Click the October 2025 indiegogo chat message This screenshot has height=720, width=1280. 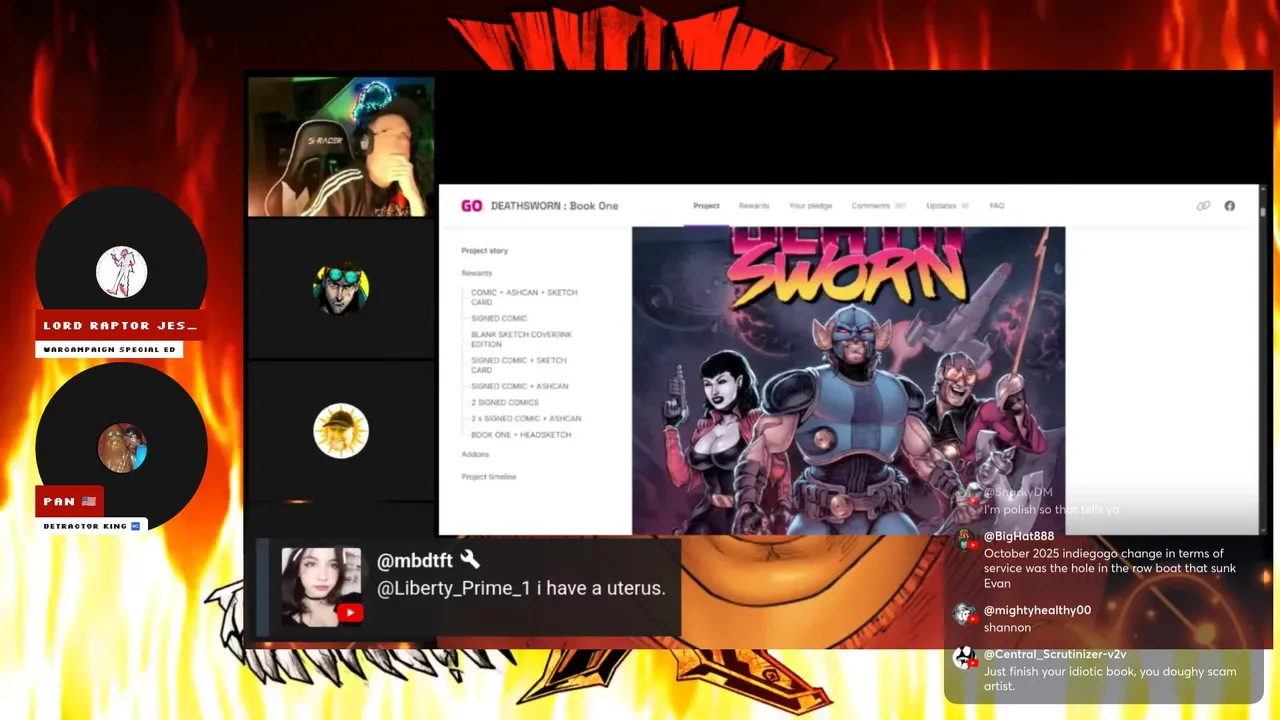1110,568
